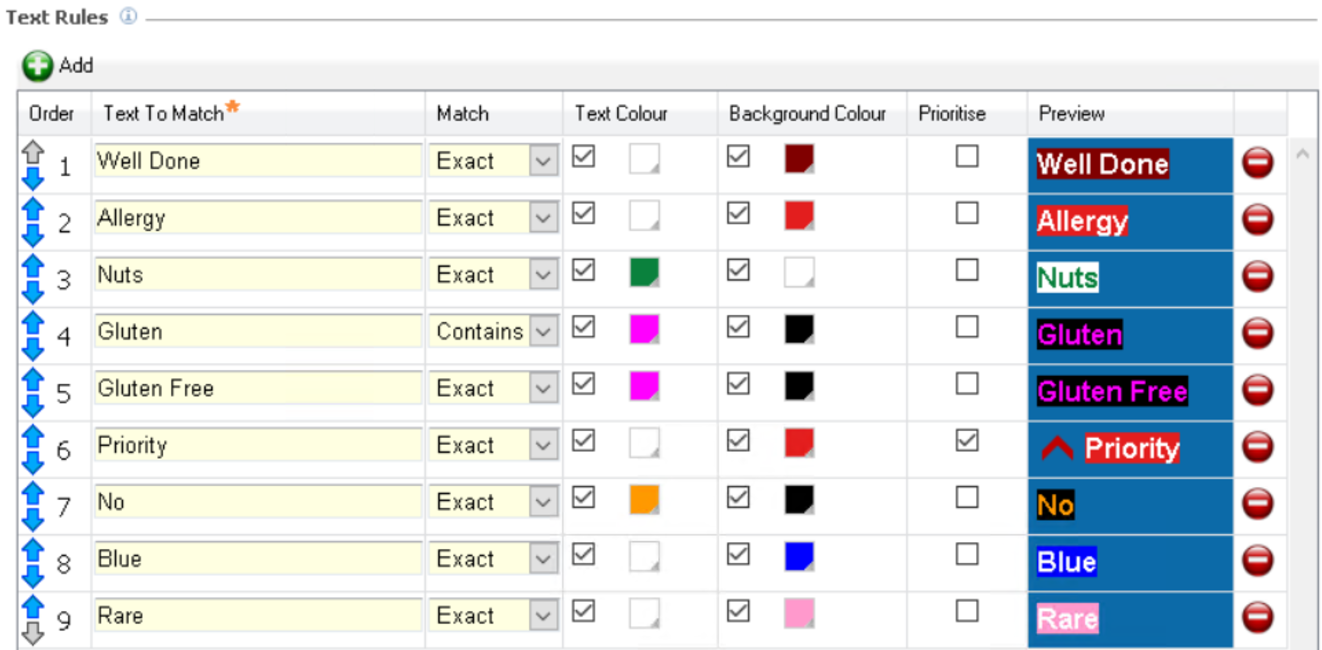Click the green Add rule icon
This screenshot has height=650, width=1322.
37,67
